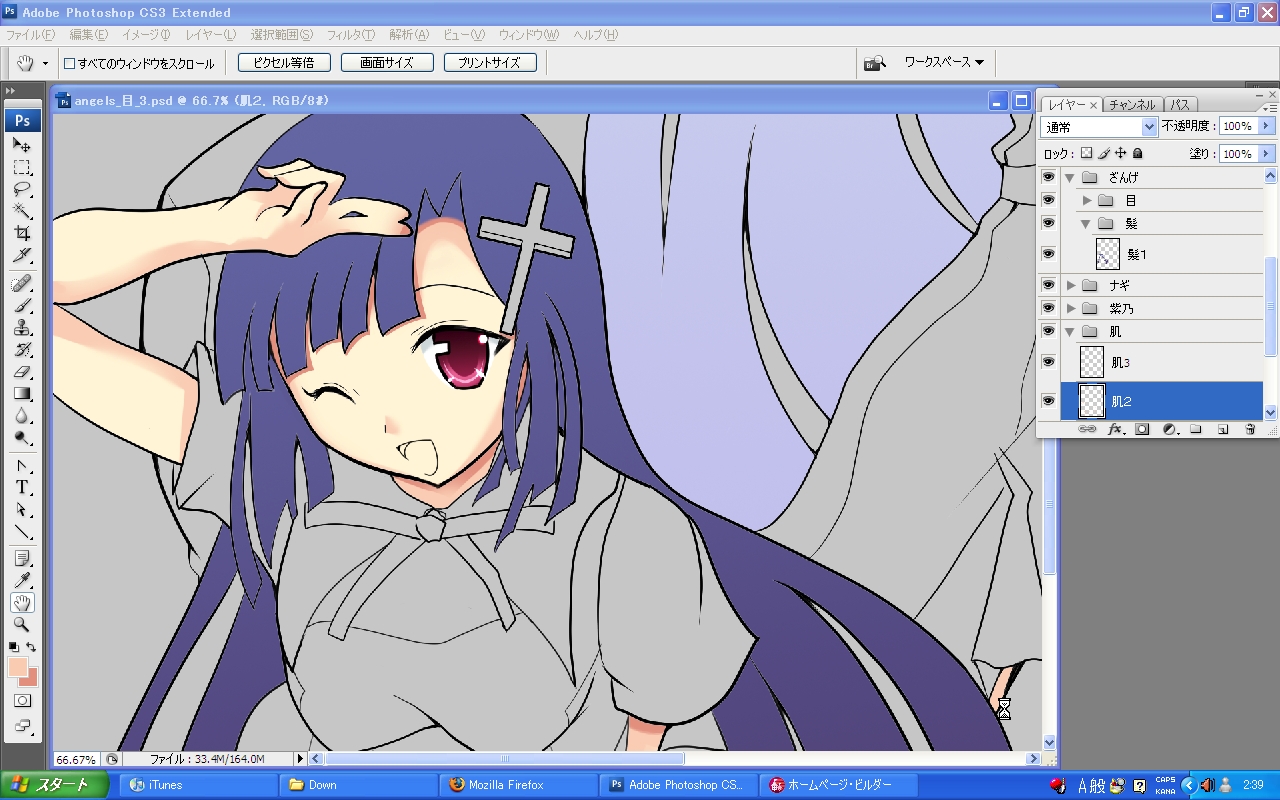This screenshot has height=800, width=1280.
Task: Open the ファイル menu
Action: (31, 35)
